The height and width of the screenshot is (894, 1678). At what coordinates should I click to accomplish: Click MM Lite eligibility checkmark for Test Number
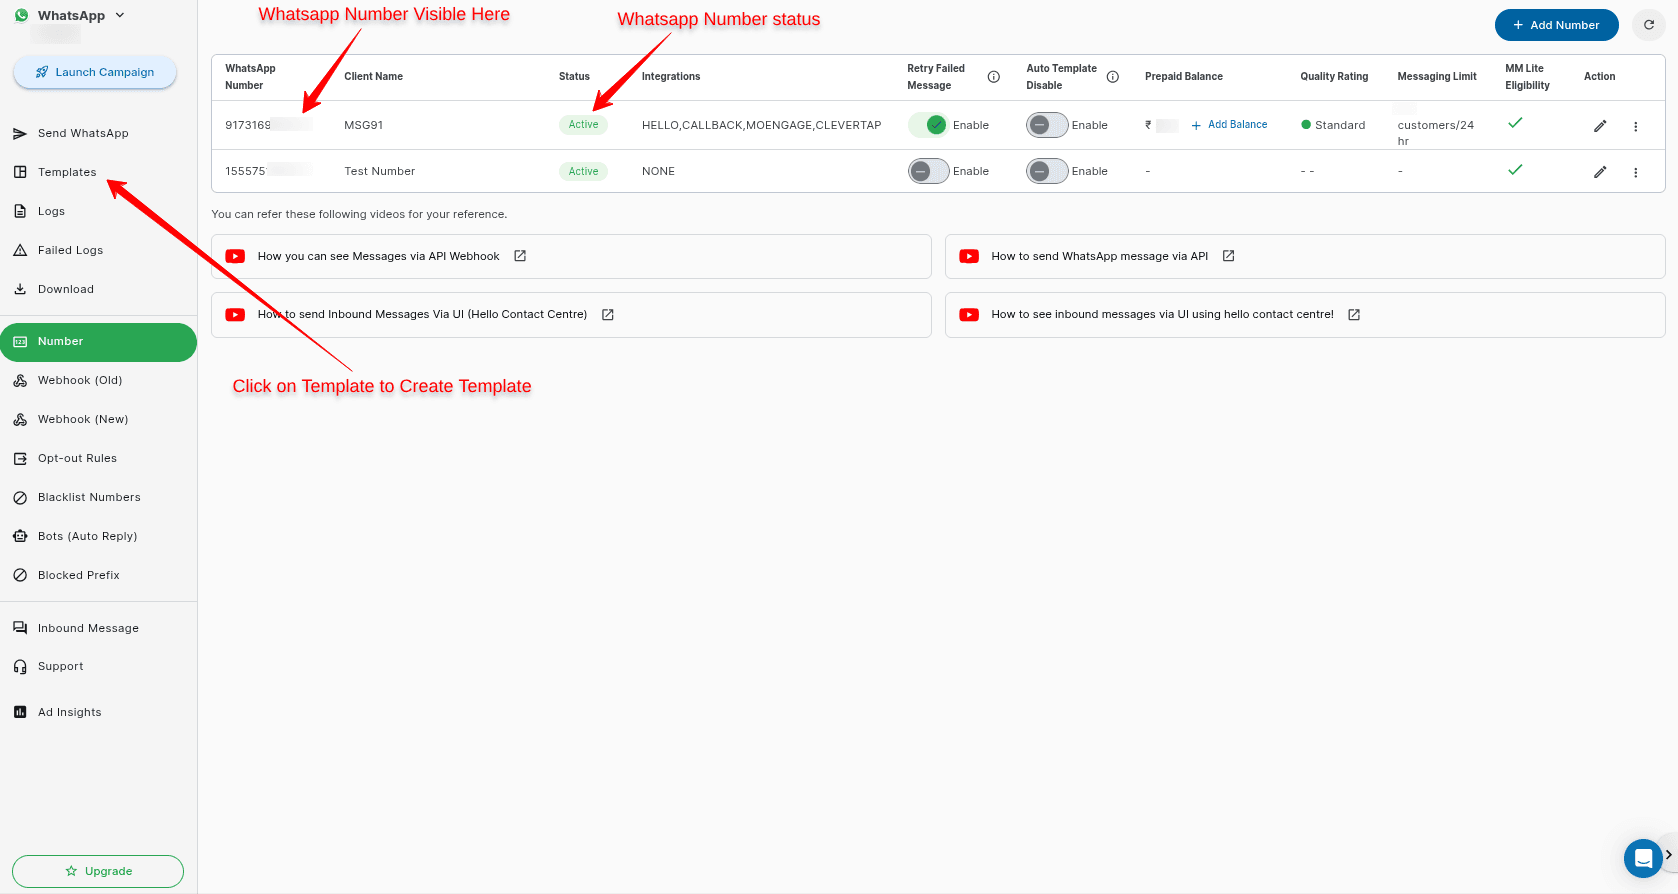1515,169
